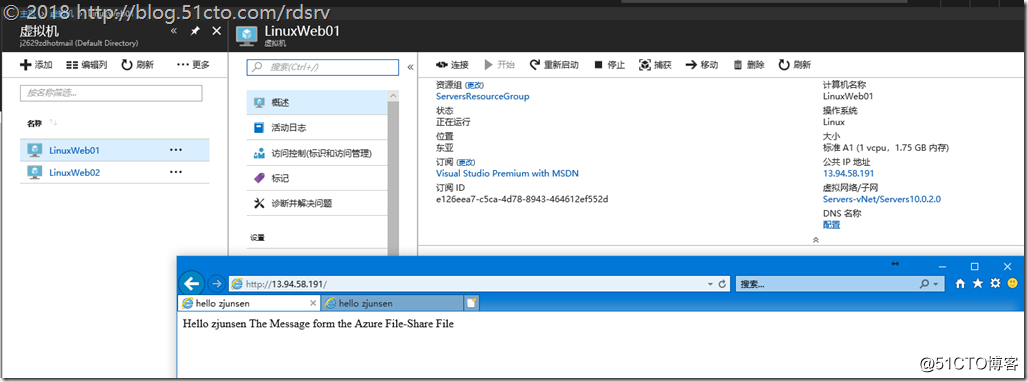Click 删除 (Delete) in VM toolbar

coord(749,65)
